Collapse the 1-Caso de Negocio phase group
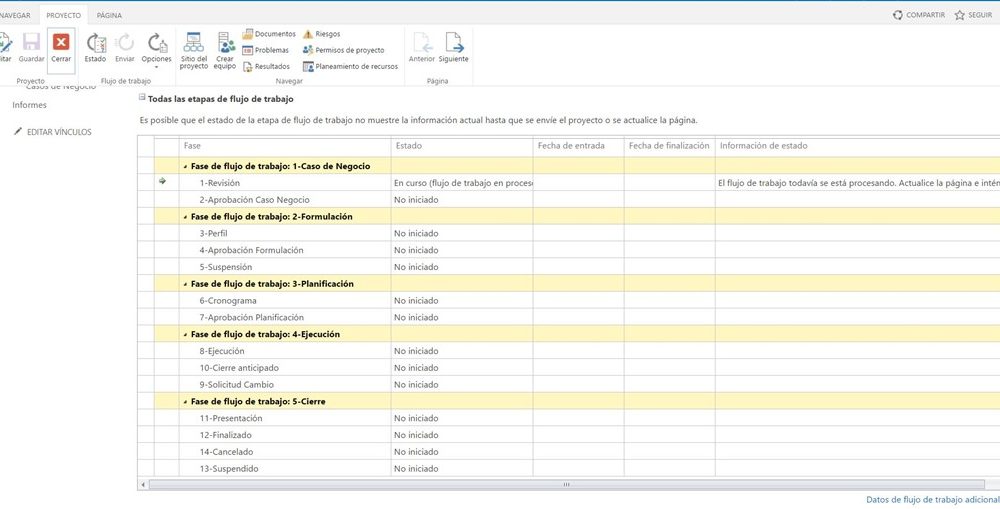The height and width of the screenshot is (509, 1000). [186, 166]
